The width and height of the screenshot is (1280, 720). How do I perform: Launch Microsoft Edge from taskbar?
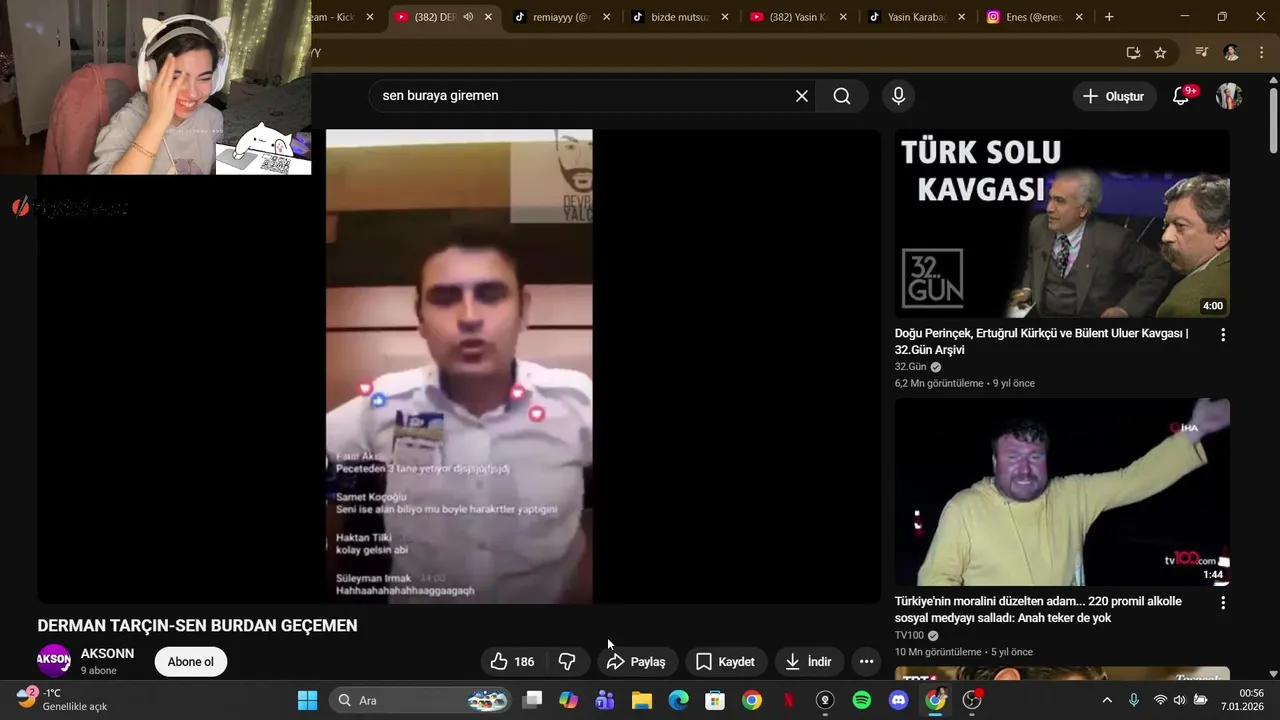[679, 700]
